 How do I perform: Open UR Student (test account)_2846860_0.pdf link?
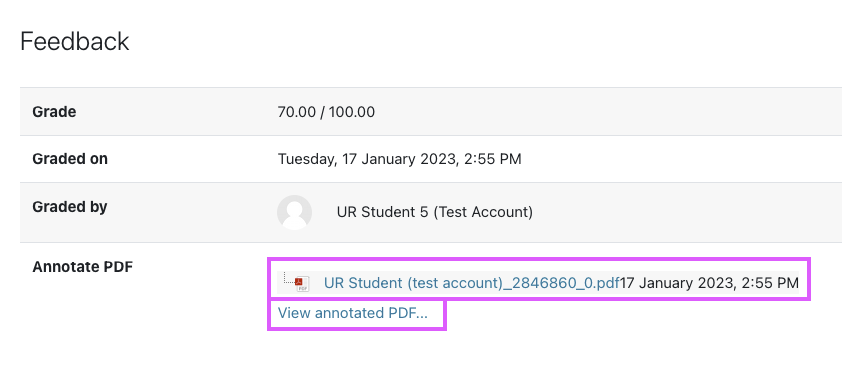(x=471, y=283)
